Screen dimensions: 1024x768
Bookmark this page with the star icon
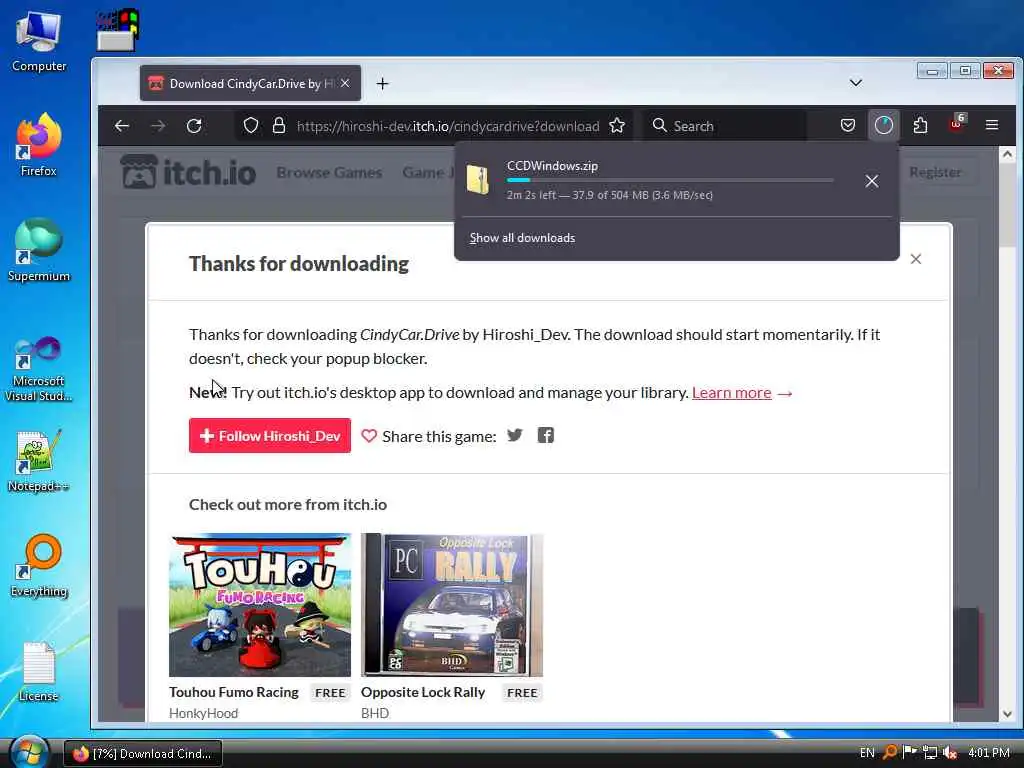click(x=617, y=125)
